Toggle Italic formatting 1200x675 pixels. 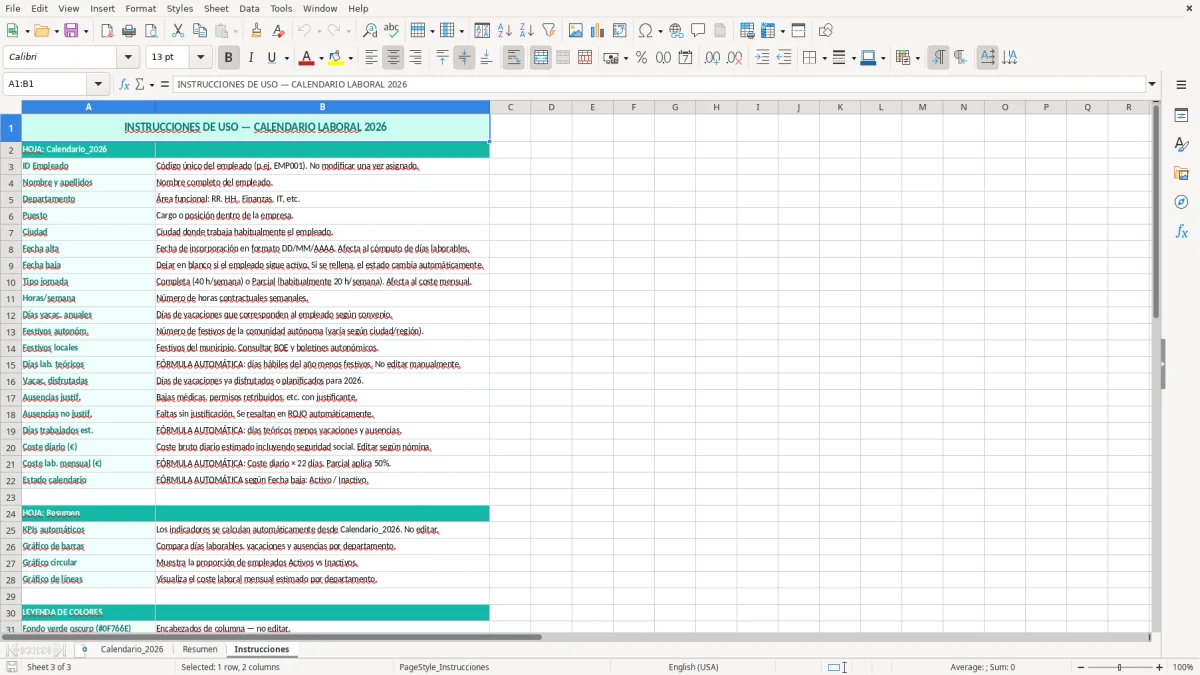pos(251,58)
